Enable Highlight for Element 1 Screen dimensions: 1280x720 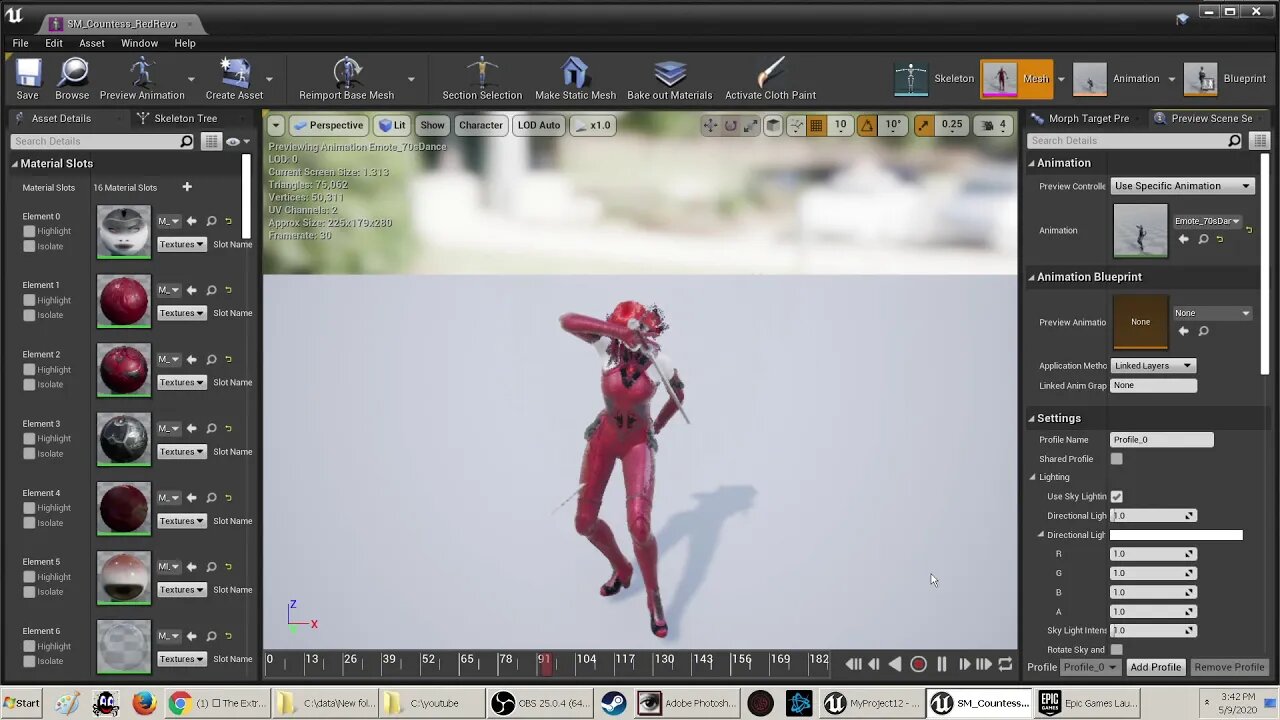(x=30, y=300)
